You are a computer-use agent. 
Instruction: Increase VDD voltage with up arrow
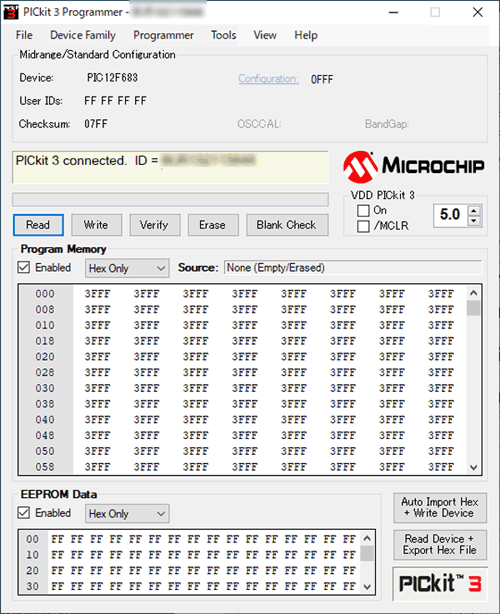click(474, 211)
